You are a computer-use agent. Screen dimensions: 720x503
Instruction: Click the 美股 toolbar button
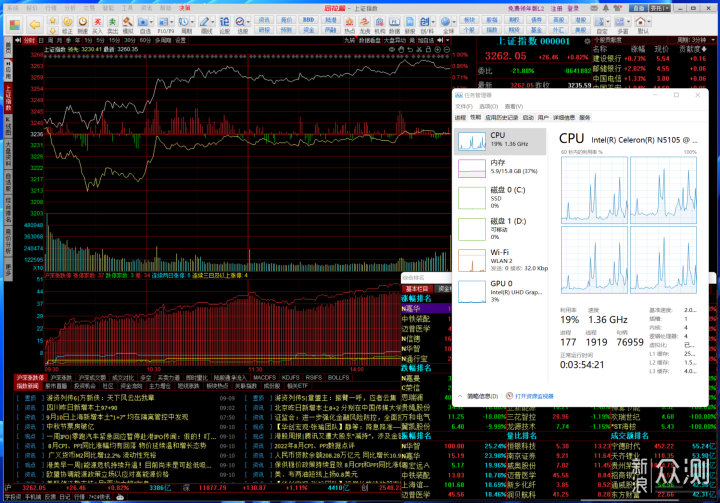pos(581,30)
